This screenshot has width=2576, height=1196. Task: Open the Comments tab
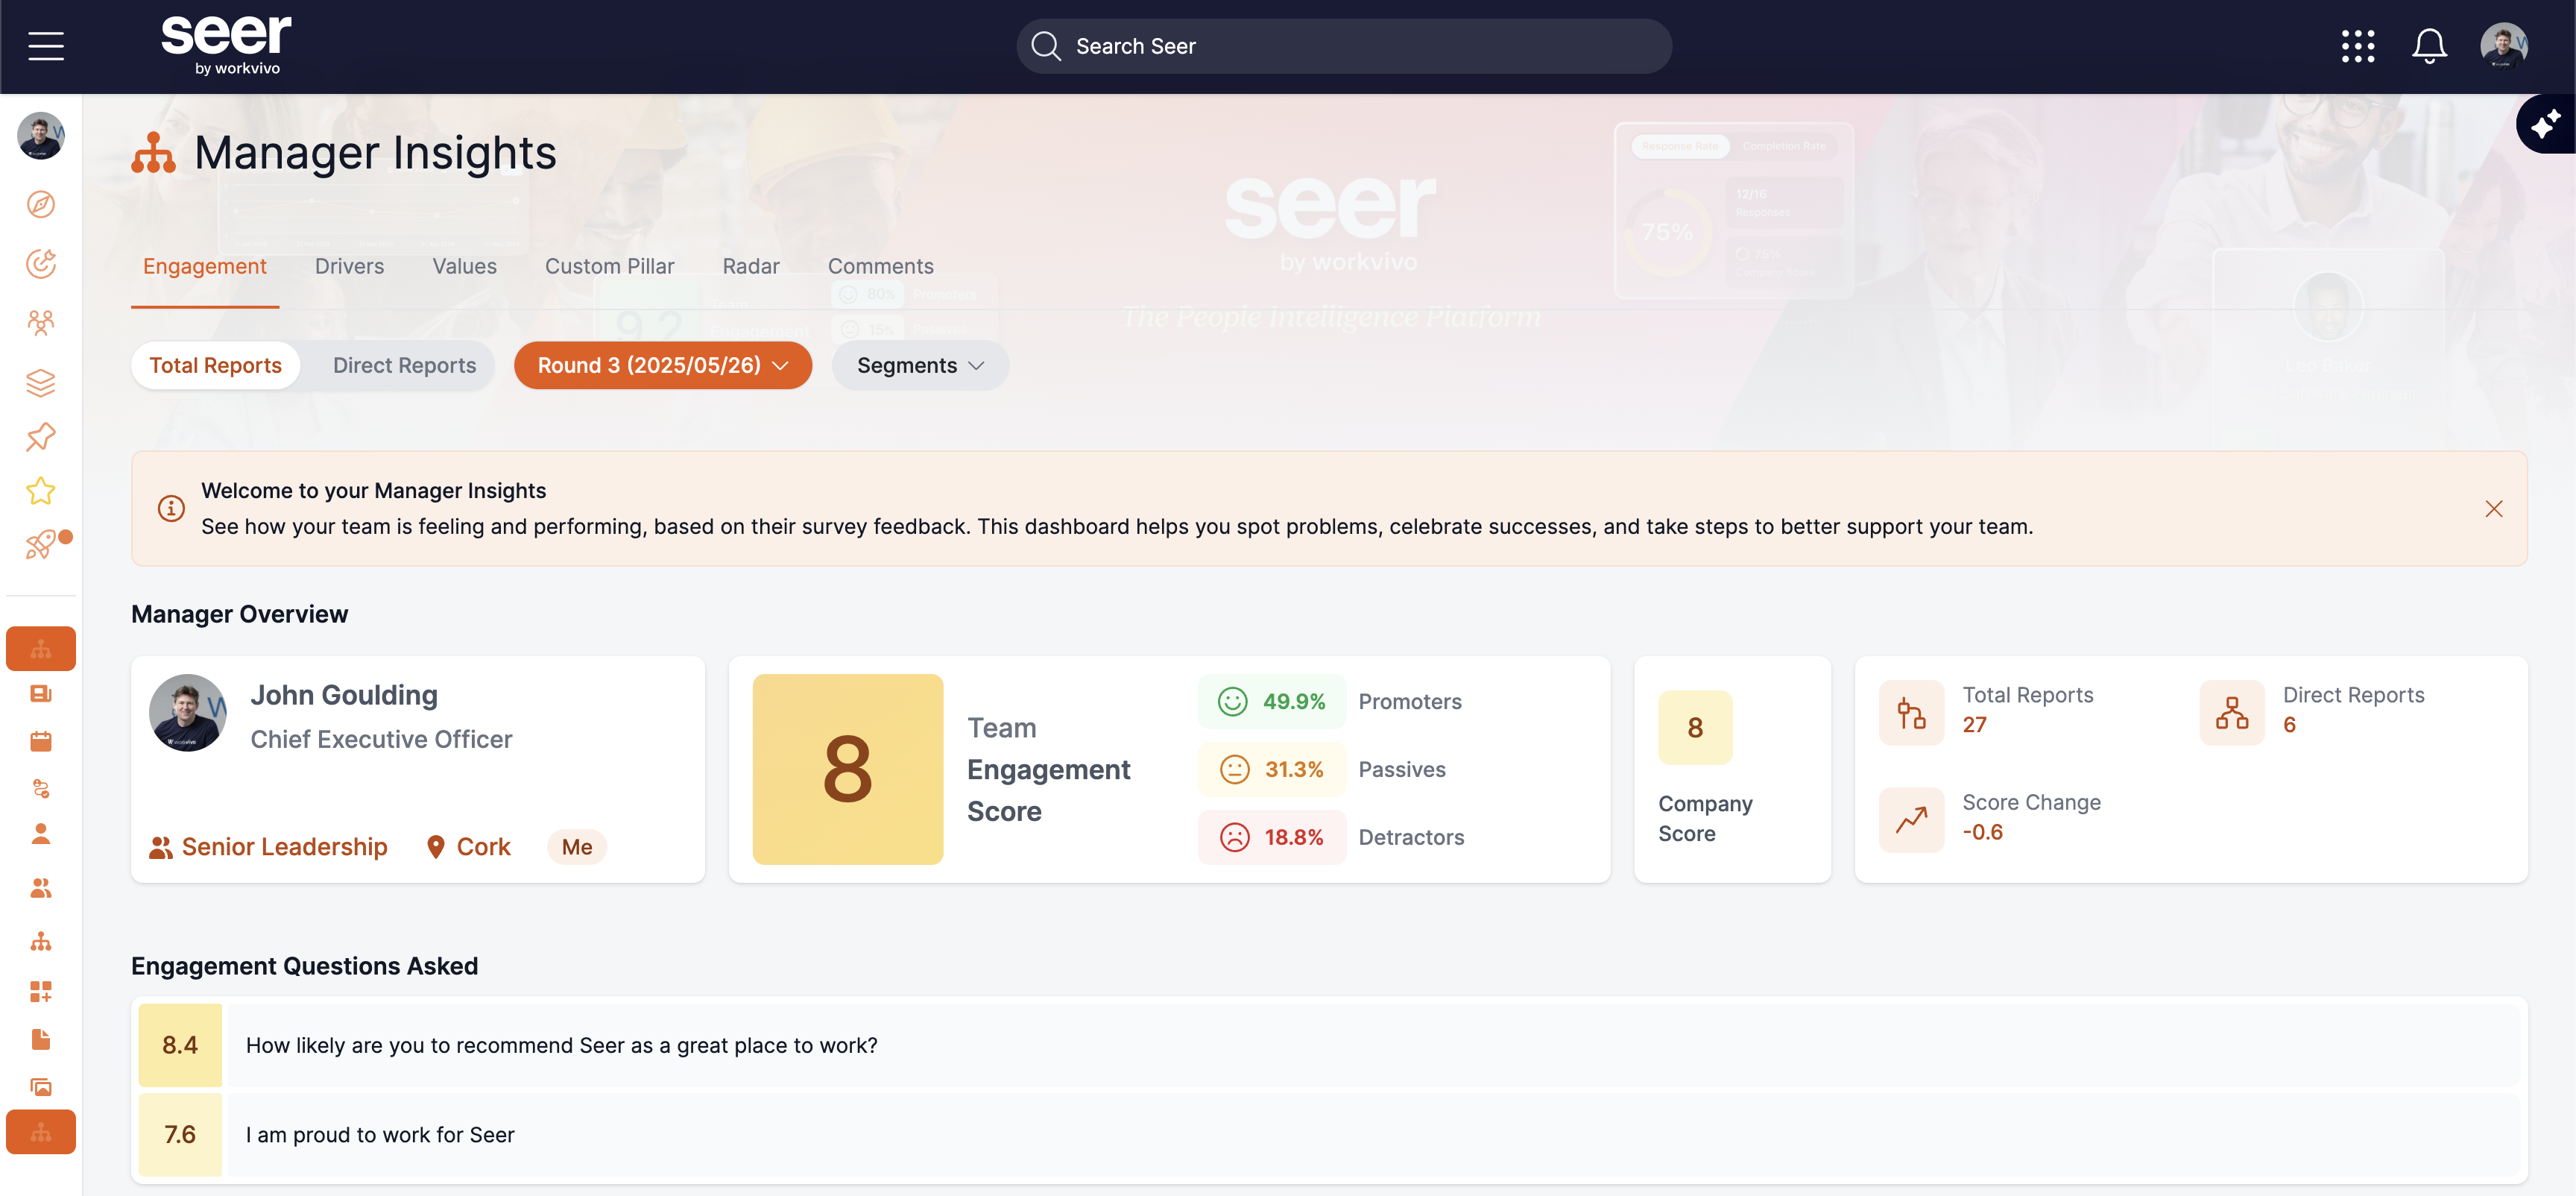pos(881,266)
